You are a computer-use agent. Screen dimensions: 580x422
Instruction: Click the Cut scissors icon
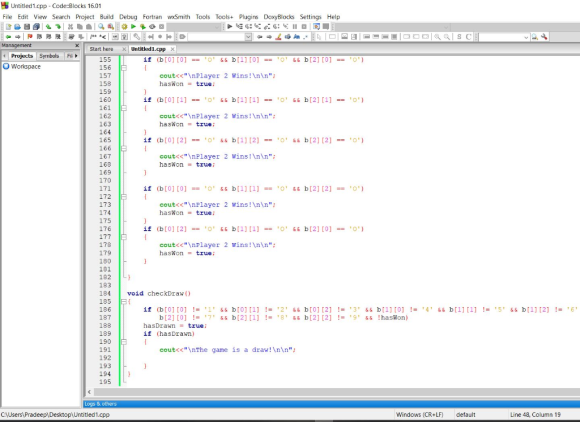click(70, 27)
